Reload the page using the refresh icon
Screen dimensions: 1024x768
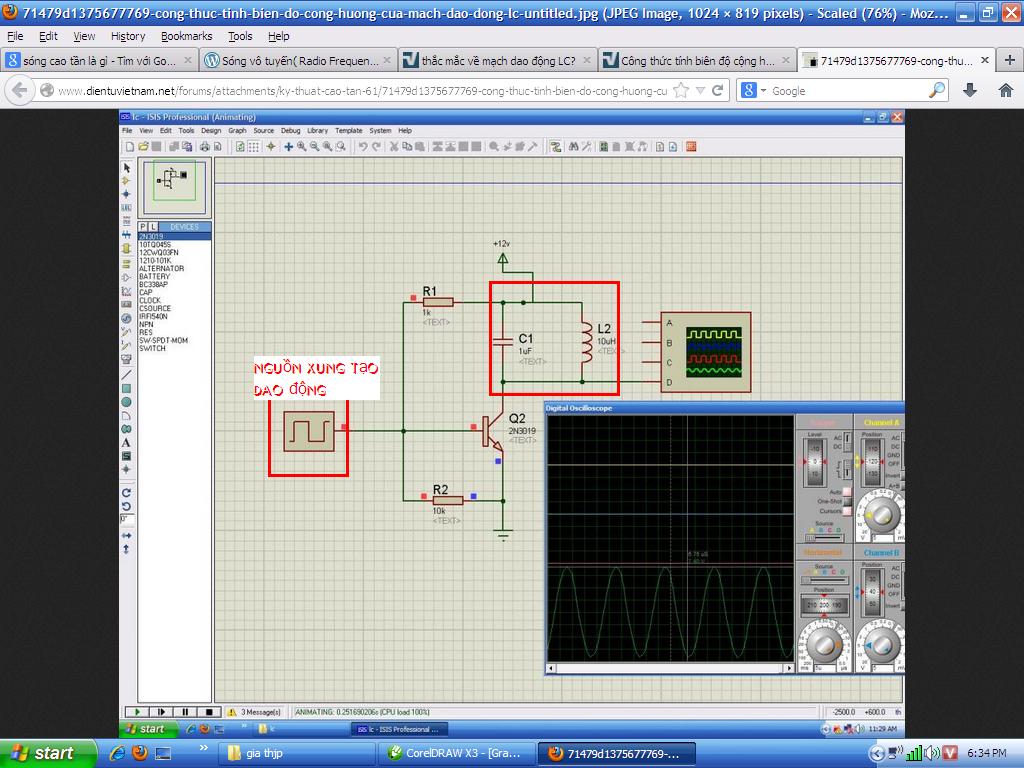coord(717,91)
